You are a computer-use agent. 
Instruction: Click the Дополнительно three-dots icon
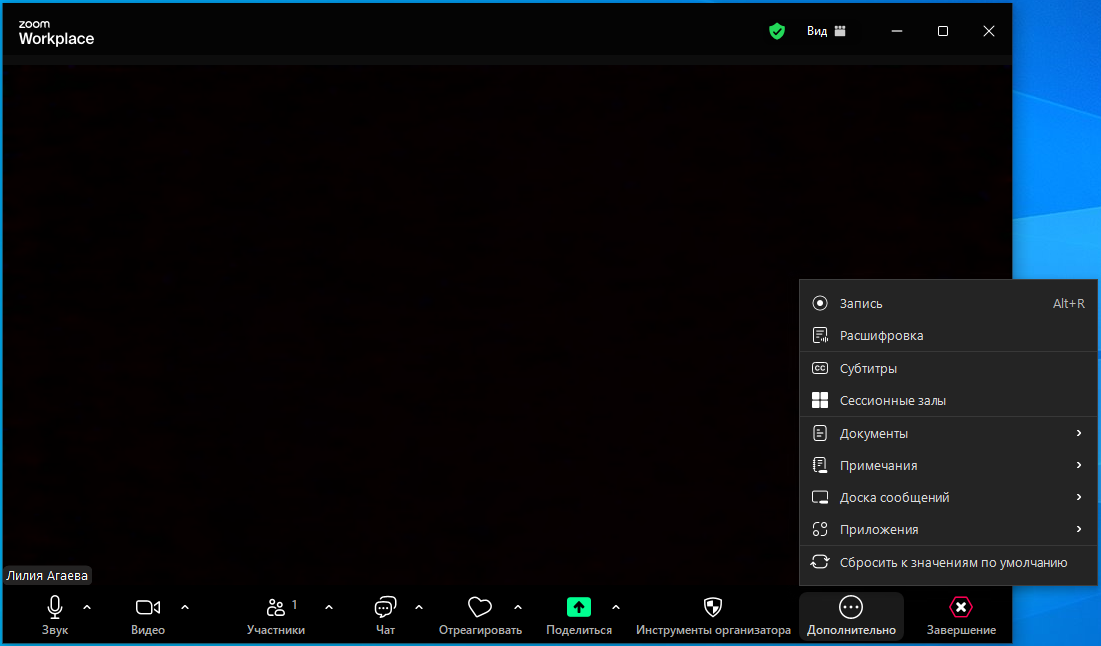pos(851,607)
